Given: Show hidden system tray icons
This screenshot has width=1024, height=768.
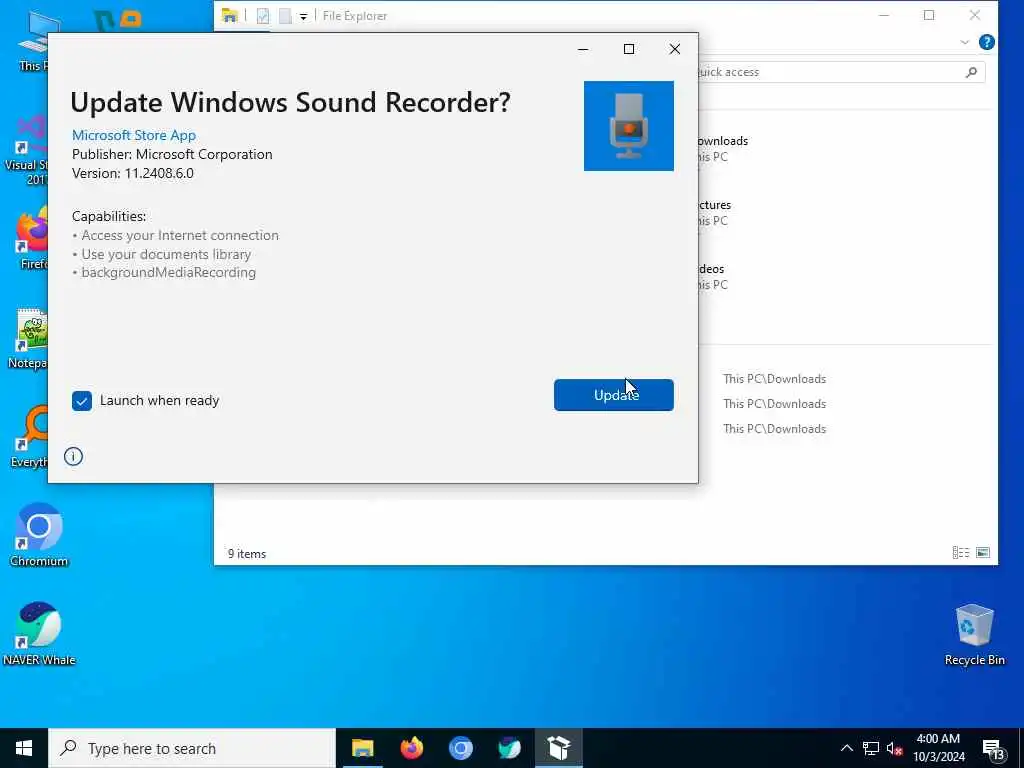Looking at the screenshot, I should click(846, 748).
